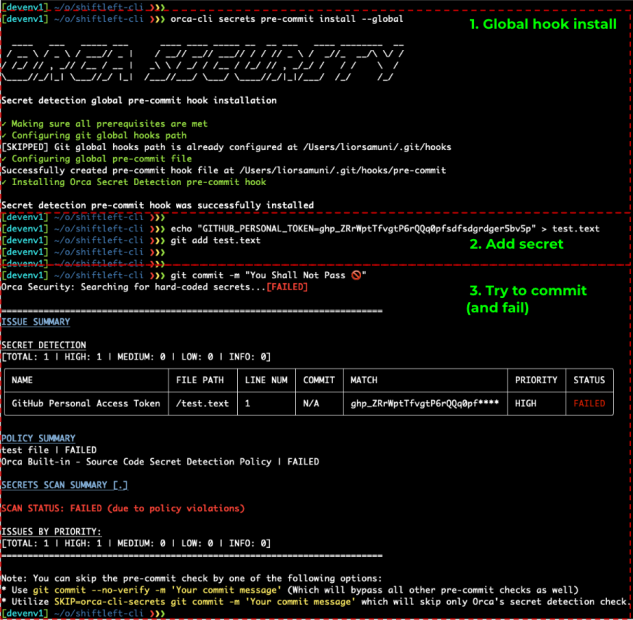Click the checkmark before 'Making sure all prerequisites'
The height and width of the screenshot is (620, 633).
click(x=4, y=124)
